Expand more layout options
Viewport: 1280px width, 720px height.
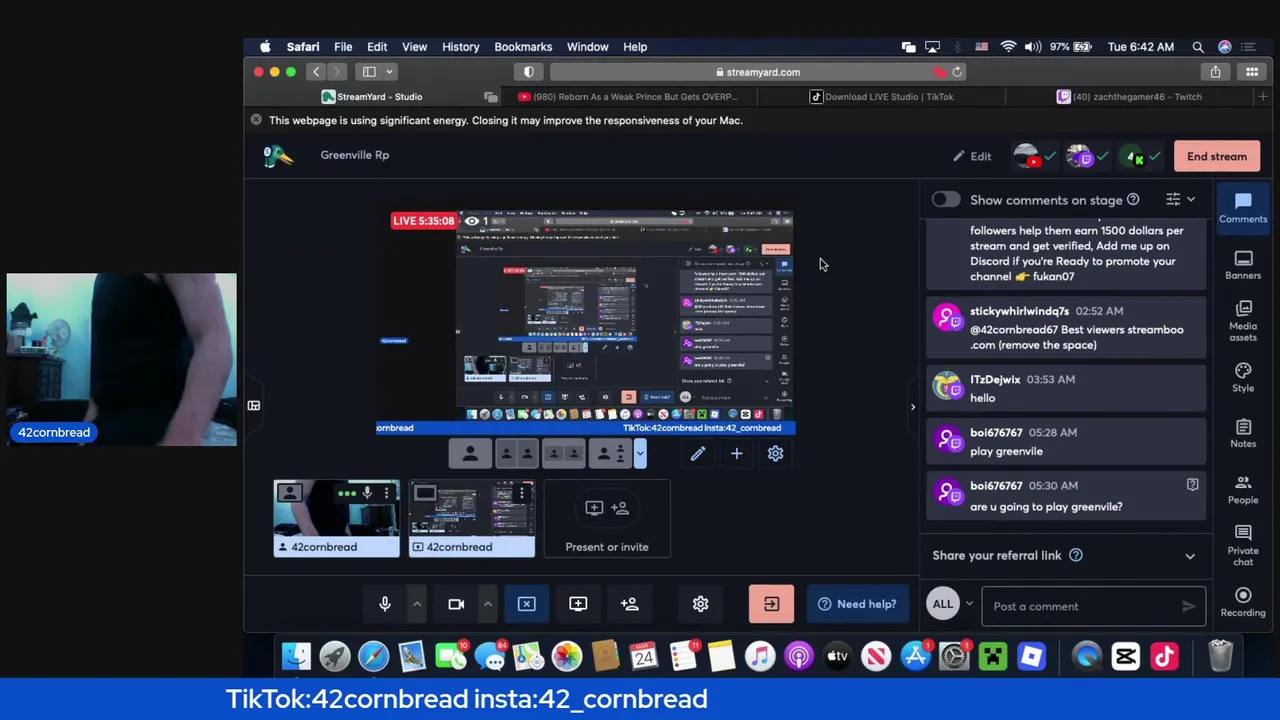pyautogui.click(x=640, y=454)
